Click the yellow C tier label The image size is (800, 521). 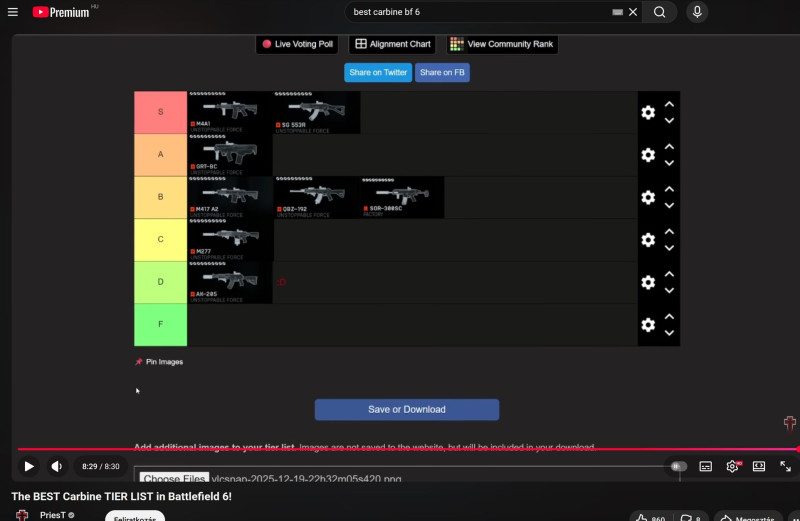tap(161, 239)
